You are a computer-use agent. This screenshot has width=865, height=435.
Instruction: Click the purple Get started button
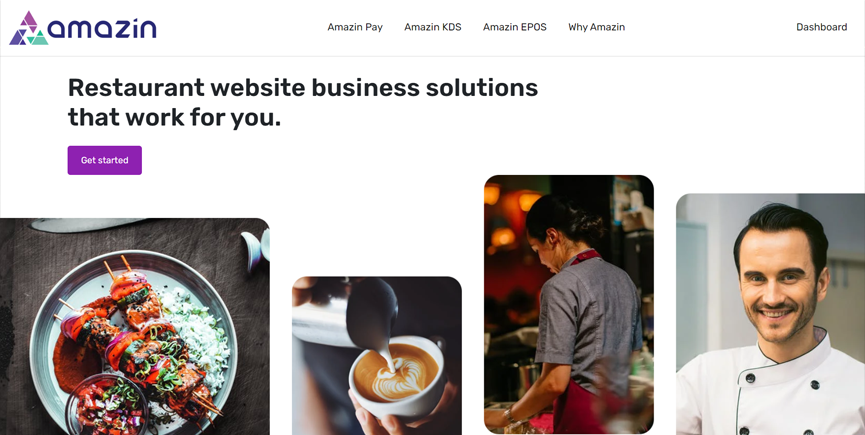pos(105,160)
